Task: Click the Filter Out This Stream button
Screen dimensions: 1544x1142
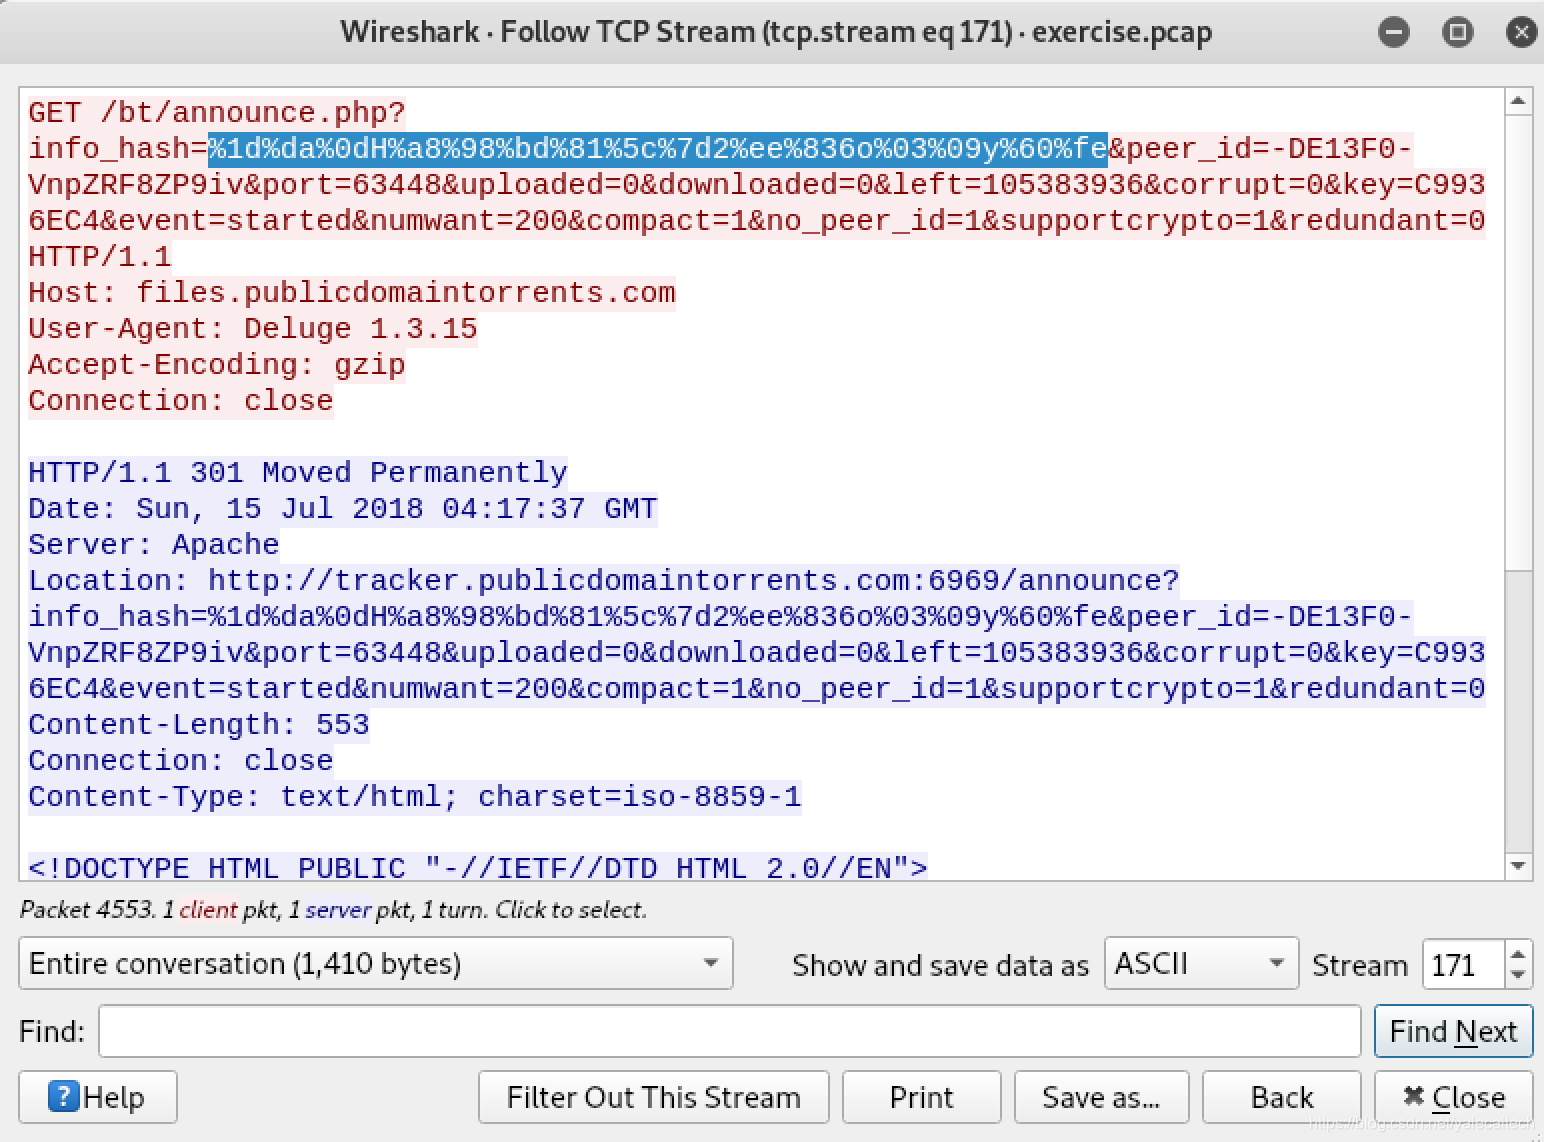Action: click(654, 1097)
